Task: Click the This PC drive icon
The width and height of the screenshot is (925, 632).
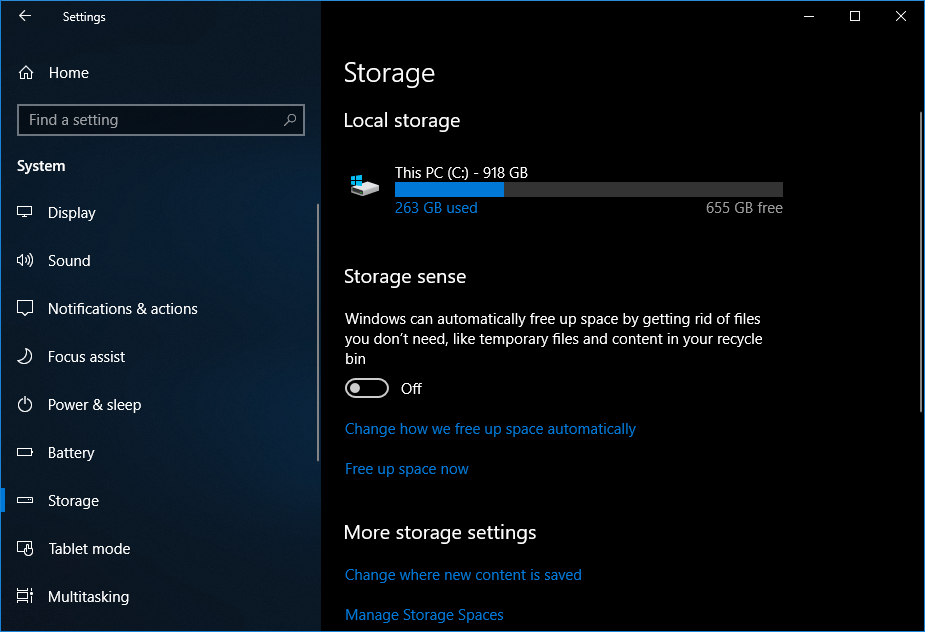Action: pyautogui.click(x=365, y=186)
